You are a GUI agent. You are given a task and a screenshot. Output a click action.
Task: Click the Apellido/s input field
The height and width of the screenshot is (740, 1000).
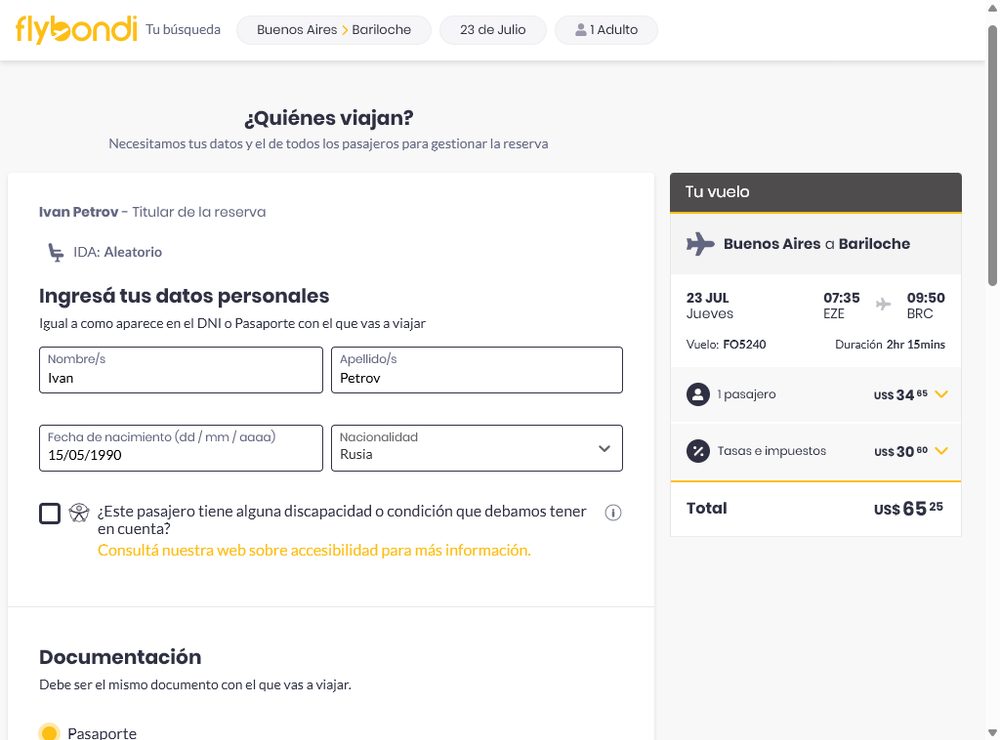pyautogui.click(x=477, y=370)
